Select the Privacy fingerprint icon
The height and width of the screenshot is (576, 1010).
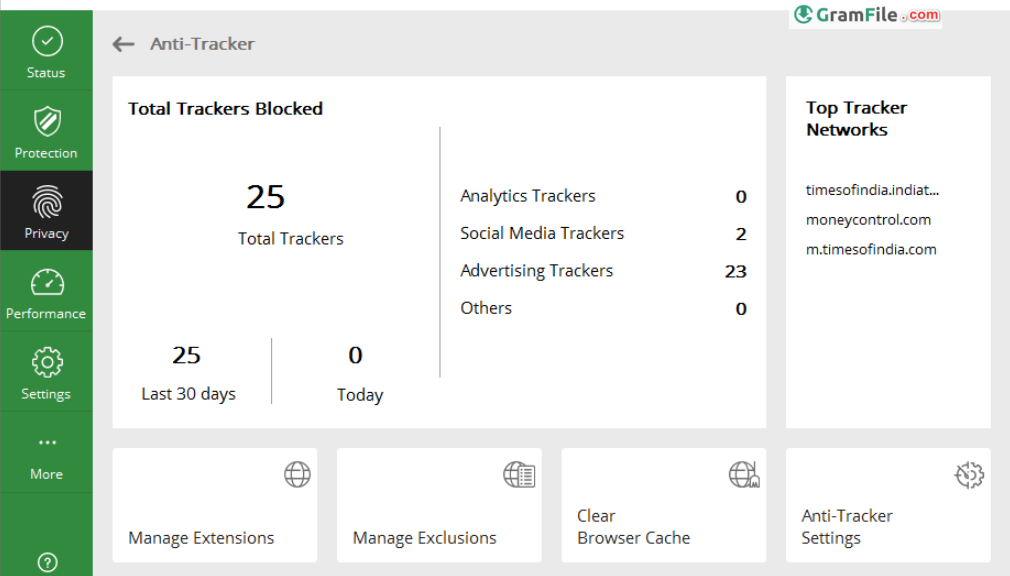[x=47, y=202]
